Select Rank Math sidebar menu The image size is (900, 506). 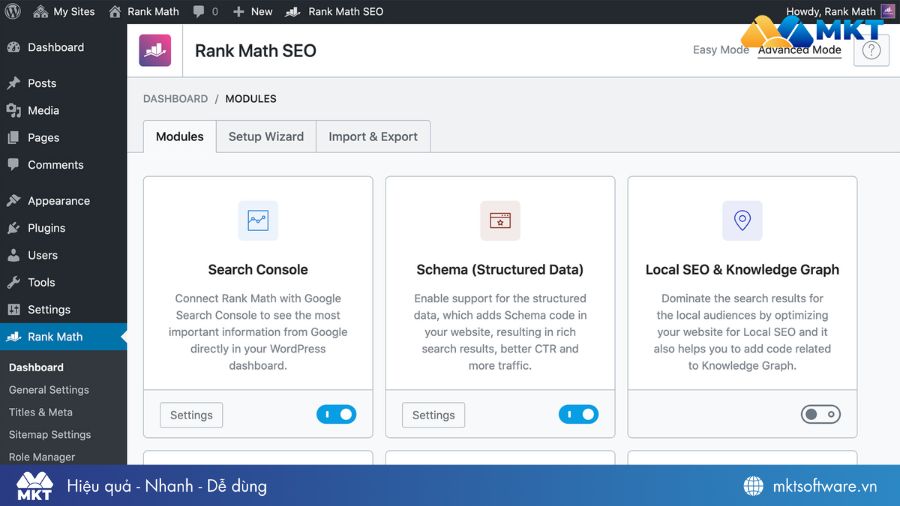point(63,337)
